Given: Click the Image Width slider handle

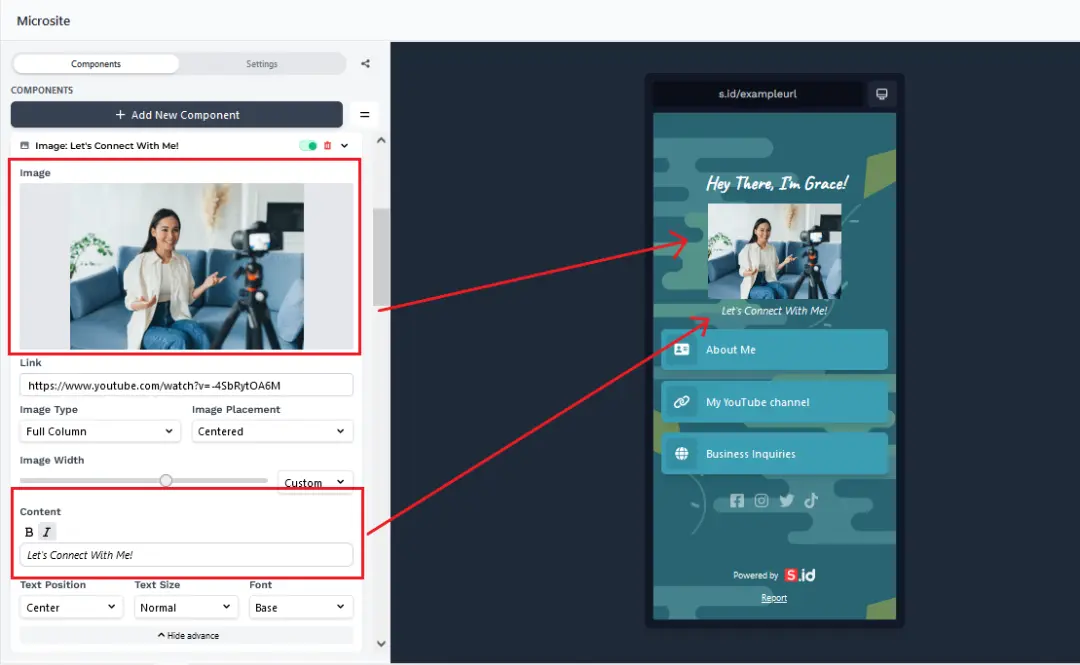Looking at the screenshot, I should click(x=166, y=481).
